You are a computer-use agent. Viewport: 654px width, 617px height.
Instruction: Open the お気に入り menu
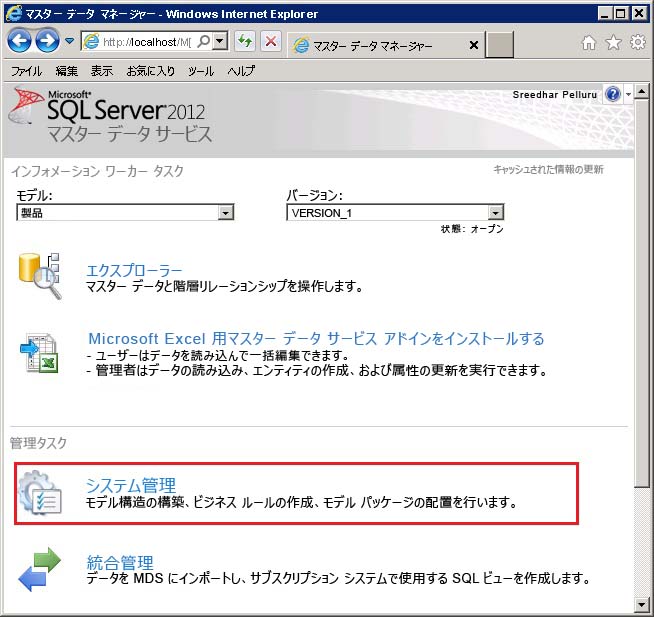click(x=151, y=71)
